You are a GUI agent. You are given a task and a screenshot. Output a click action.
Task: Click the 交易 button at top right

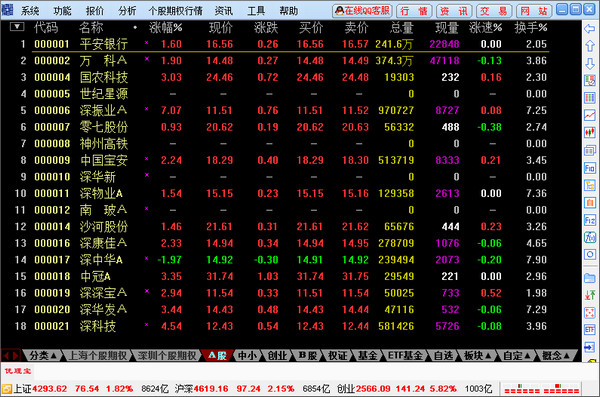point(494,11)
